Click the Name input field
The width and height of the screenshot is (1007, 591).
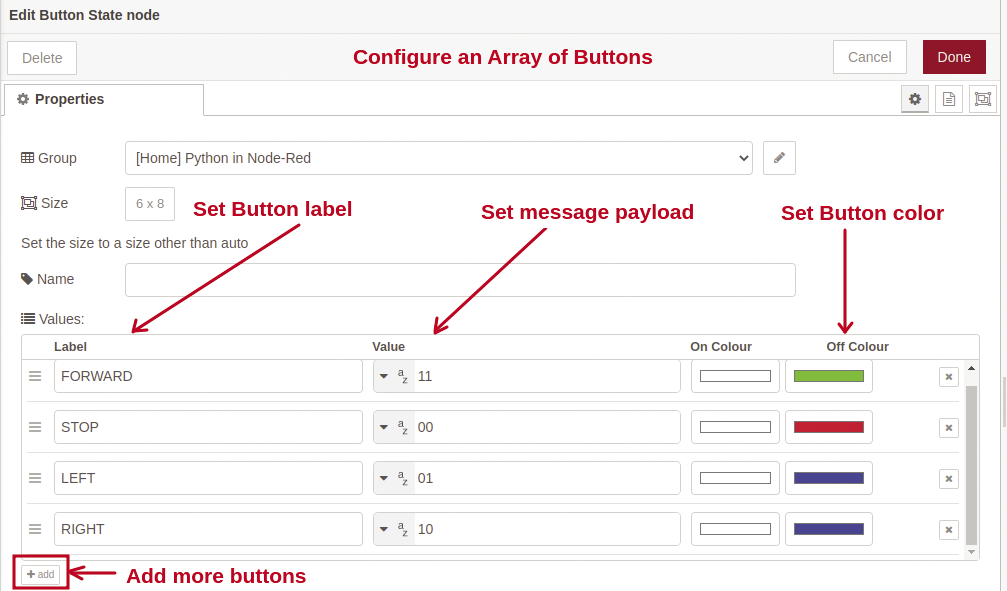460,280
